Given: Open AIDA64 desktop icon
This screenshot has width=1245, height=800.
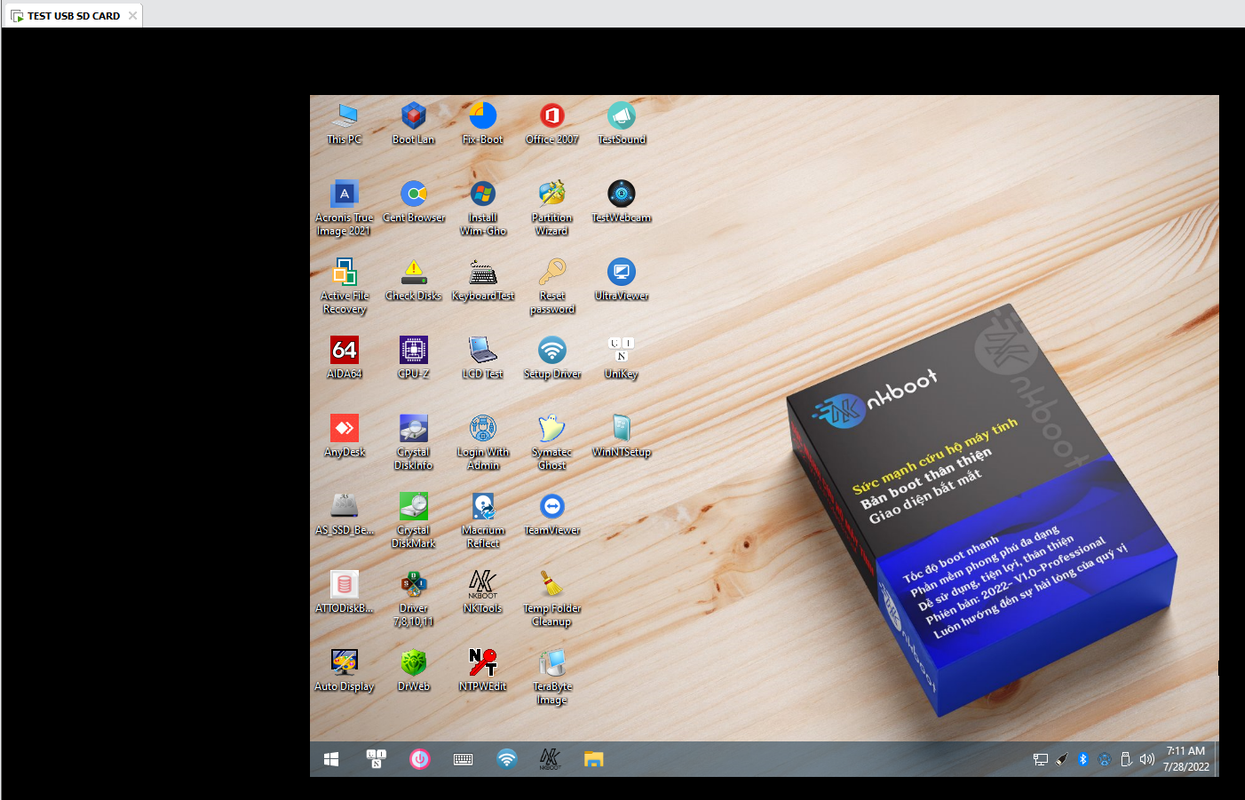Looking at the screenshot, I should (344, 358).
